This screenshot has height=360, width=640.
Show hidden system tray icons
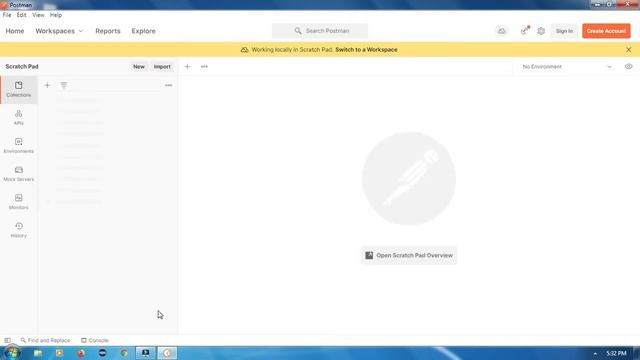(x=595, y=353)
